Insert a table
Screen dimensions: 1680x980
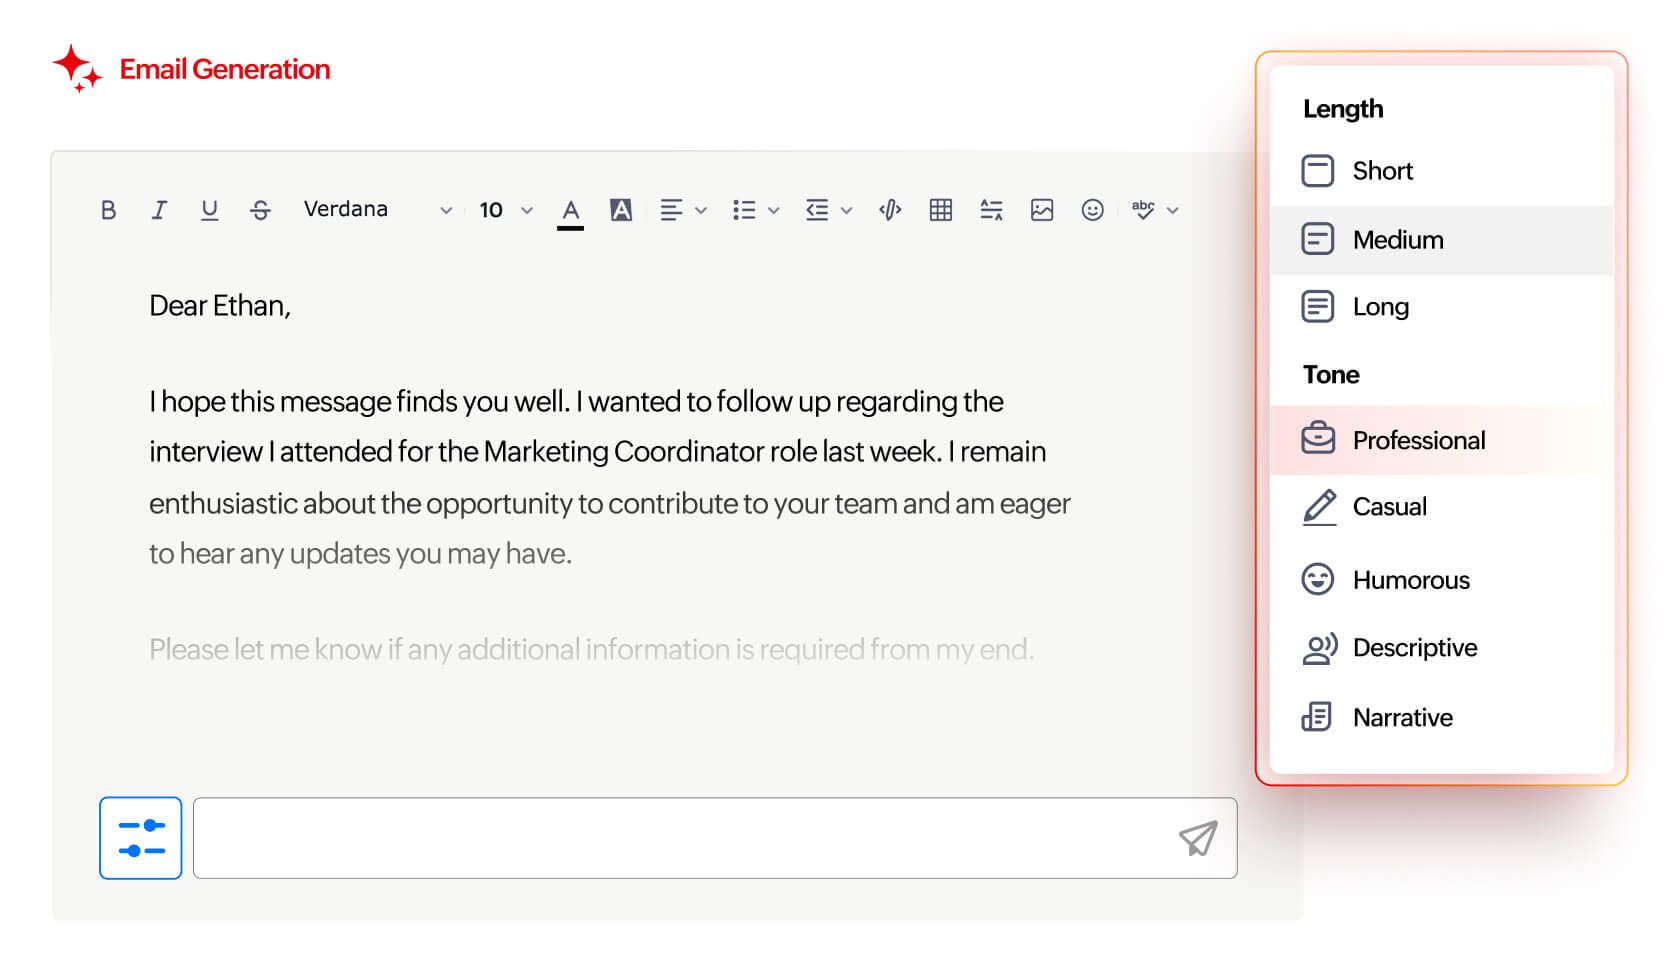[940, 209]
